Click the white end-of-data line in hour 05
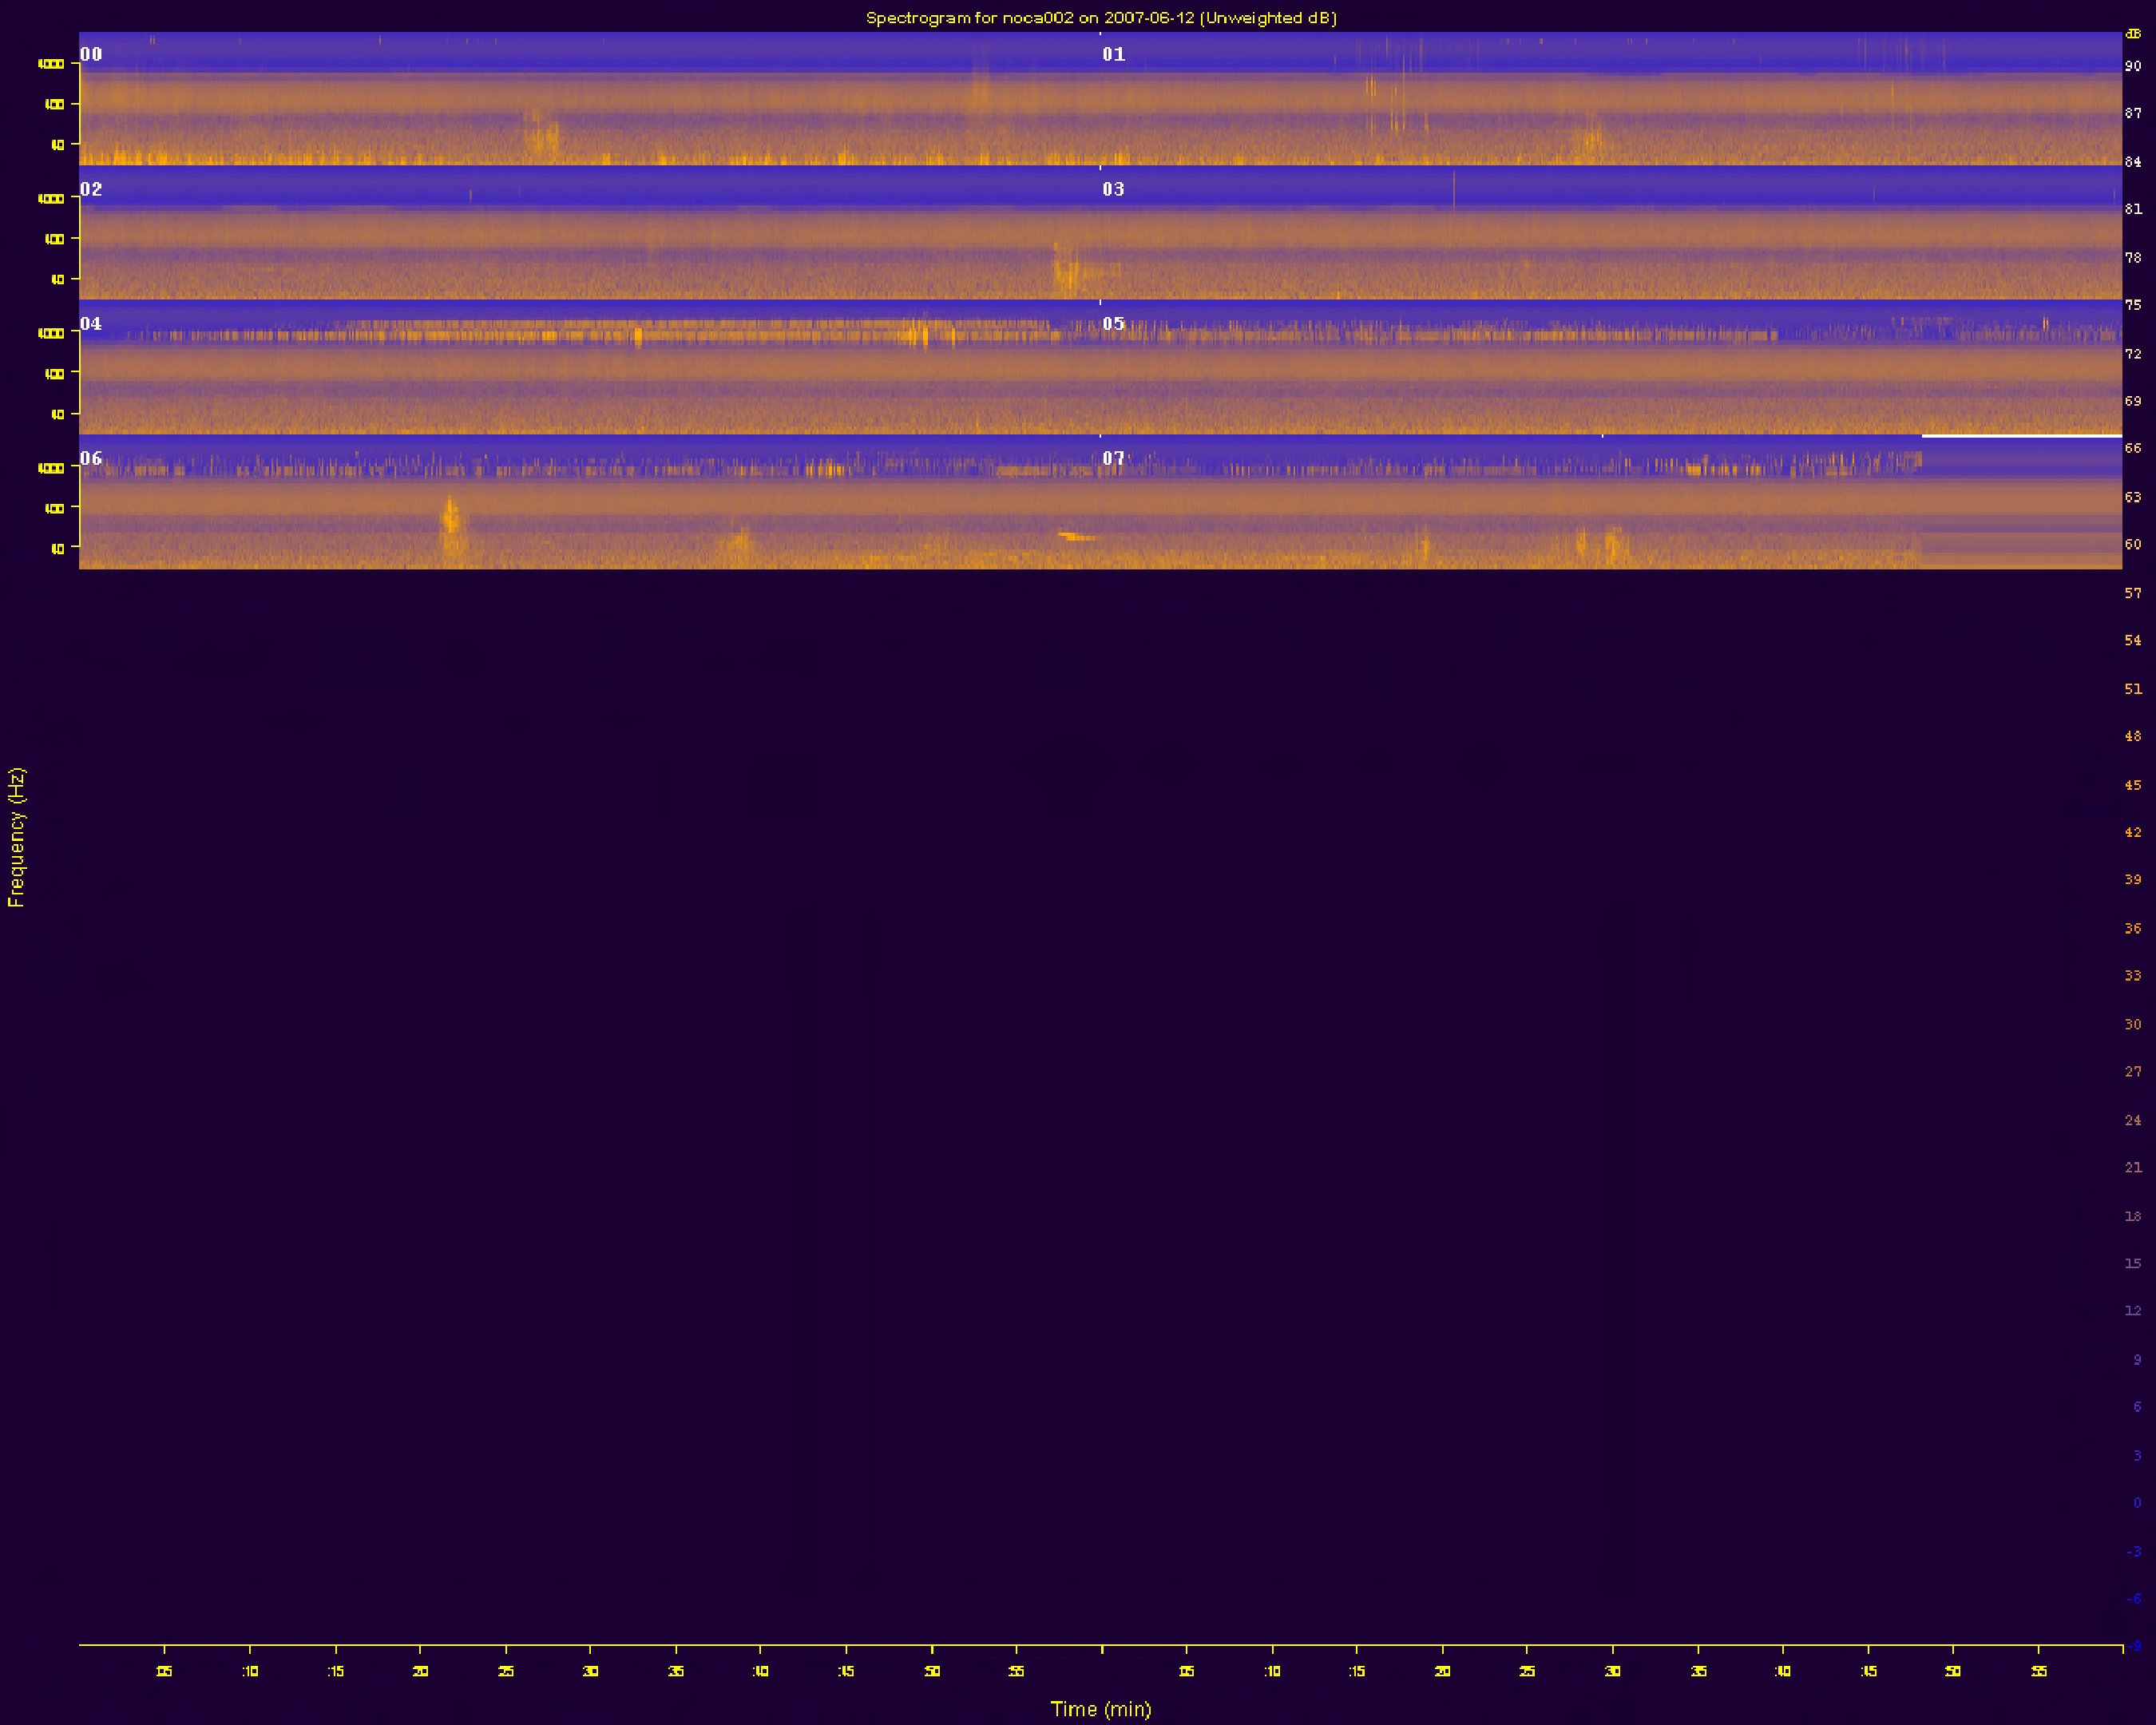This screenshot has height=1725, width=2156. click(x=2021, y=436)
